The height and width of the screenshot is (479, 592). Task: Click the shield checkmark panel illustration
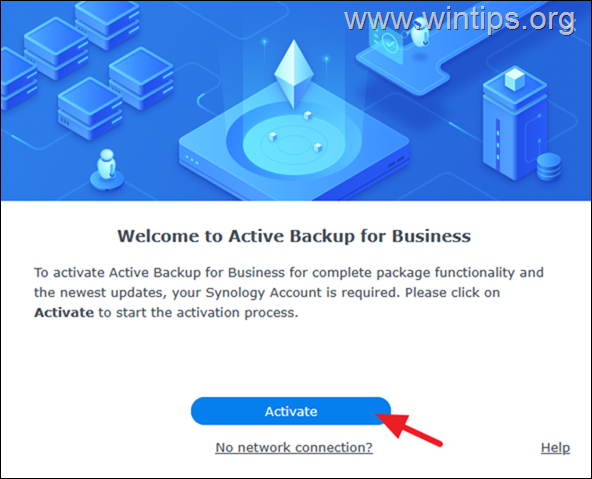[x=388, y=43]
